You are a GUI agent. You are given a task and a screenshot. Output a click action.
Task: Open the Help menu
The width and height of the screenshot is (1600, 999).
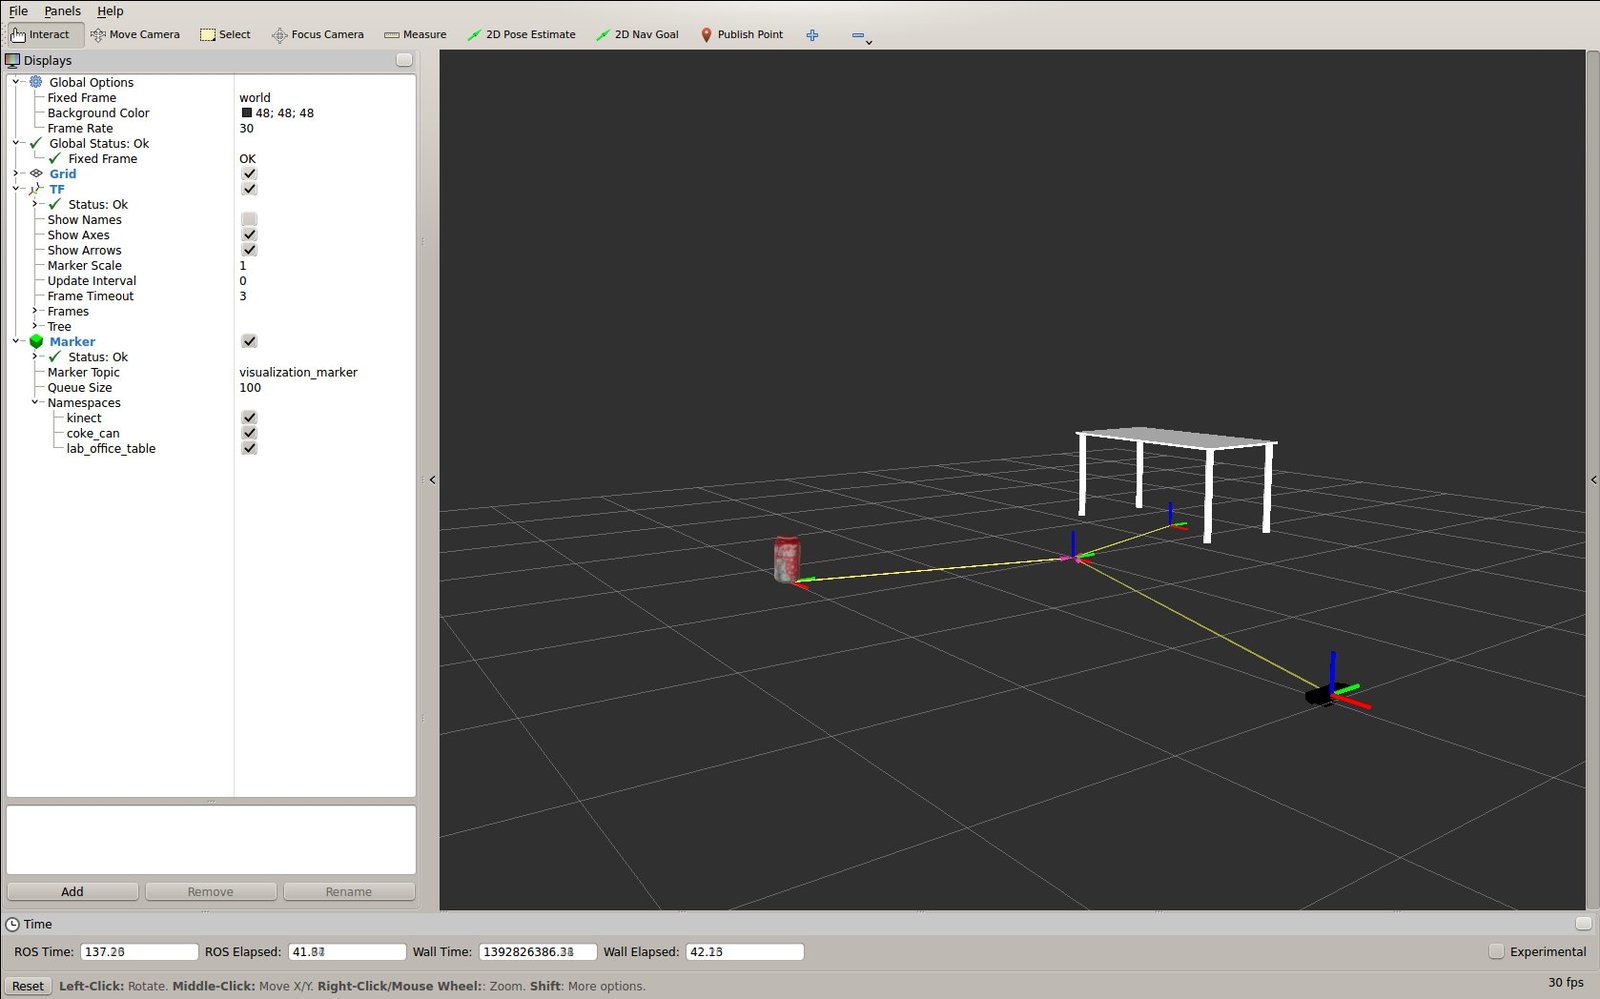point(110,11)
